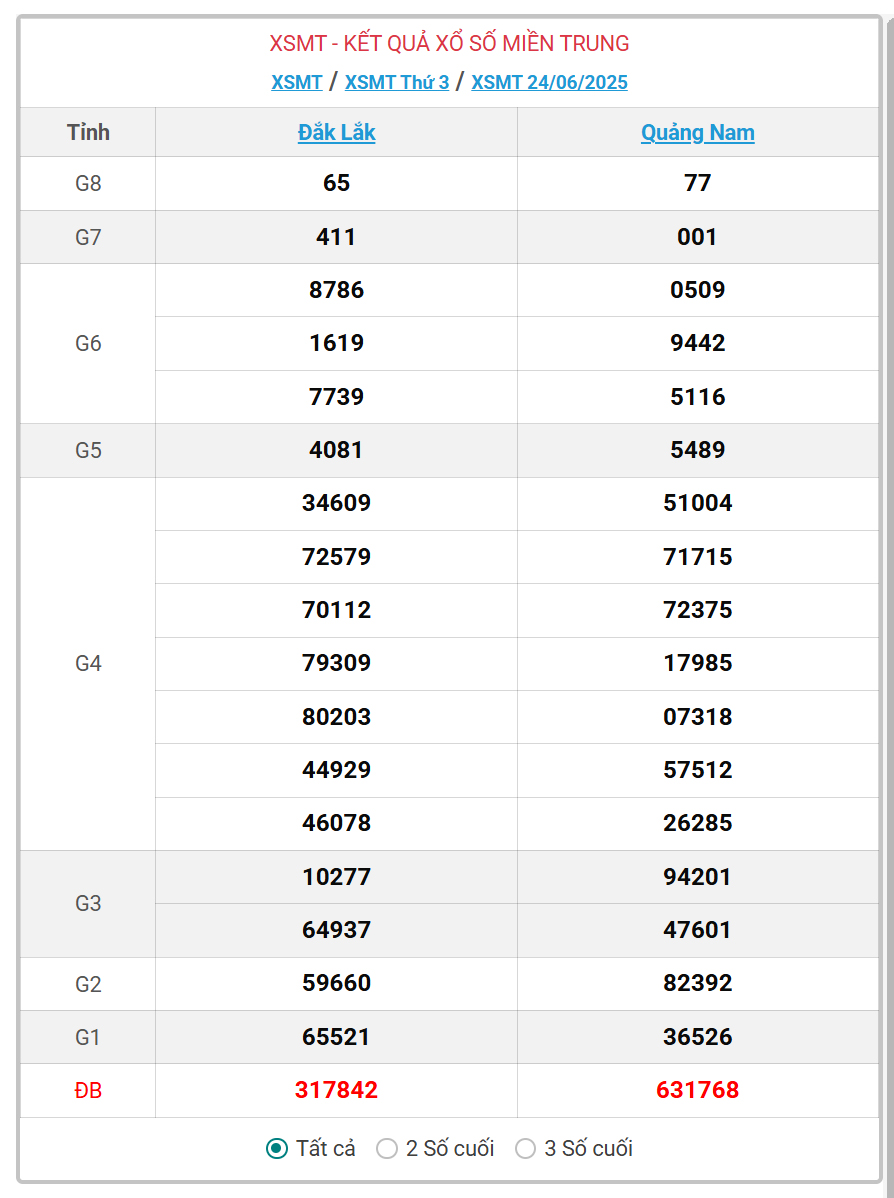The image size is (894, 1198).
Task: Click the G1 result 65521
Action: pyautogui.click(x=336, y=1037)
